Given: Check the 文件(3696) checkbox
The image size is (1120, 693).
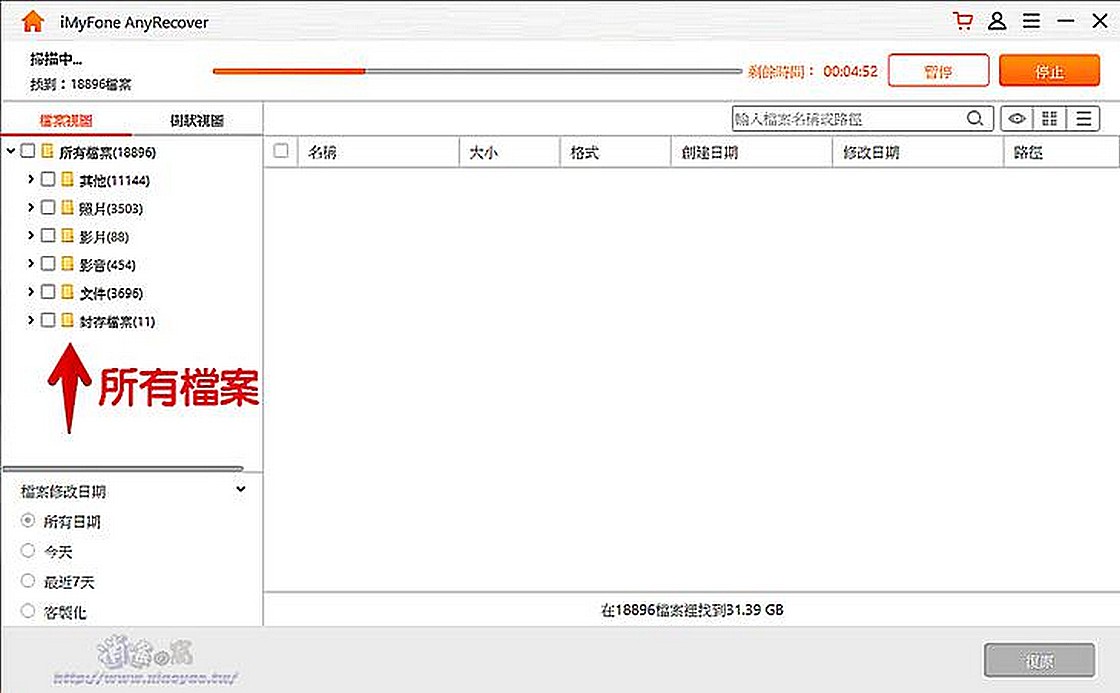Looking at the screenshot, I should pyautogui.click(x=48, y=291).
